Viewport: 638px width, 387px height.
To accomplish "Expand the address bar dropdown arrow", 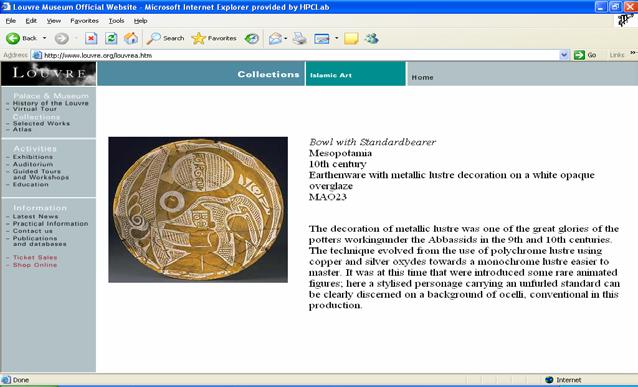I will [x=564, y=55].
